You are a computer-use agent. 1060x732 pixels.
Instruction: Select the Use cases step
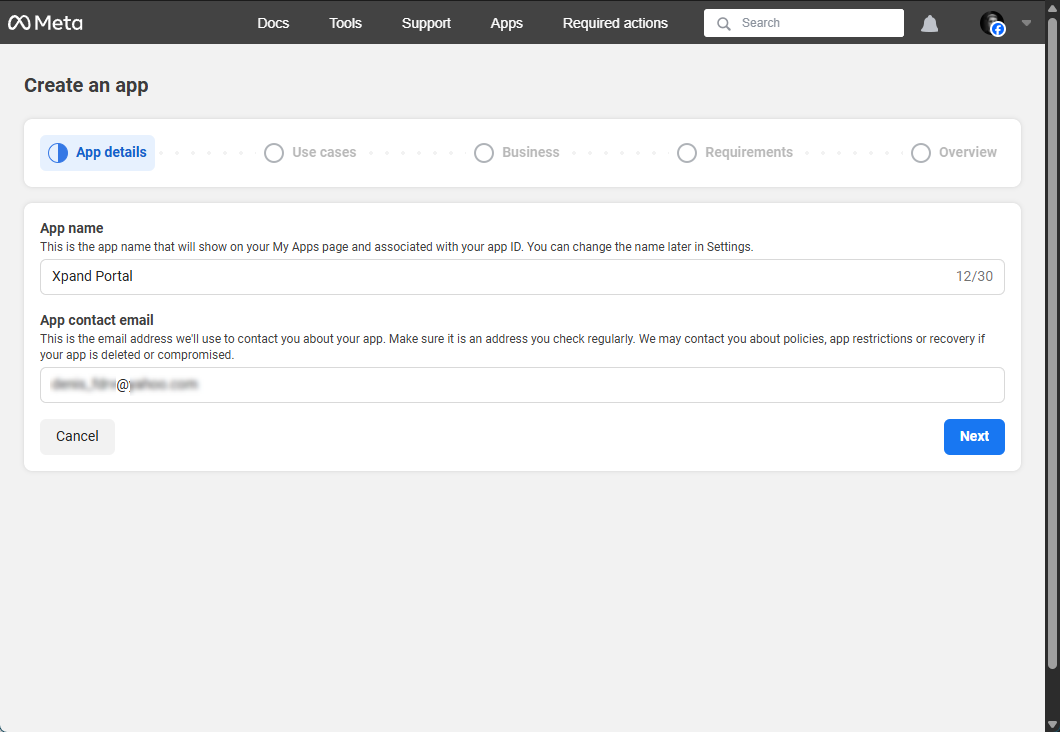310,153
